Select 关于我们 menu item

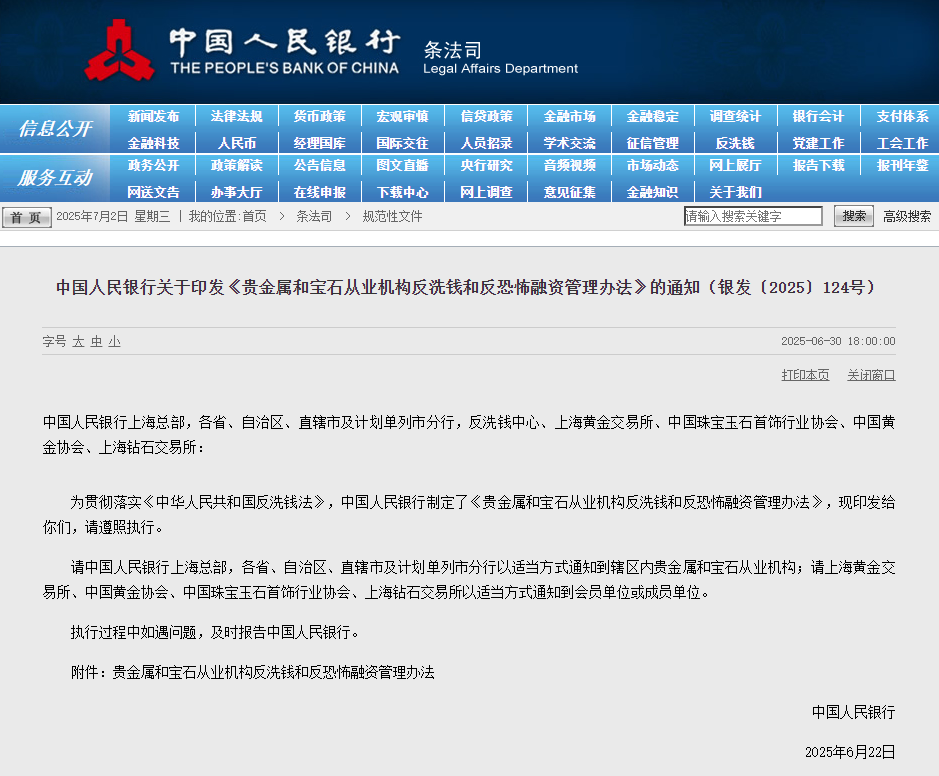click(735, 192)
